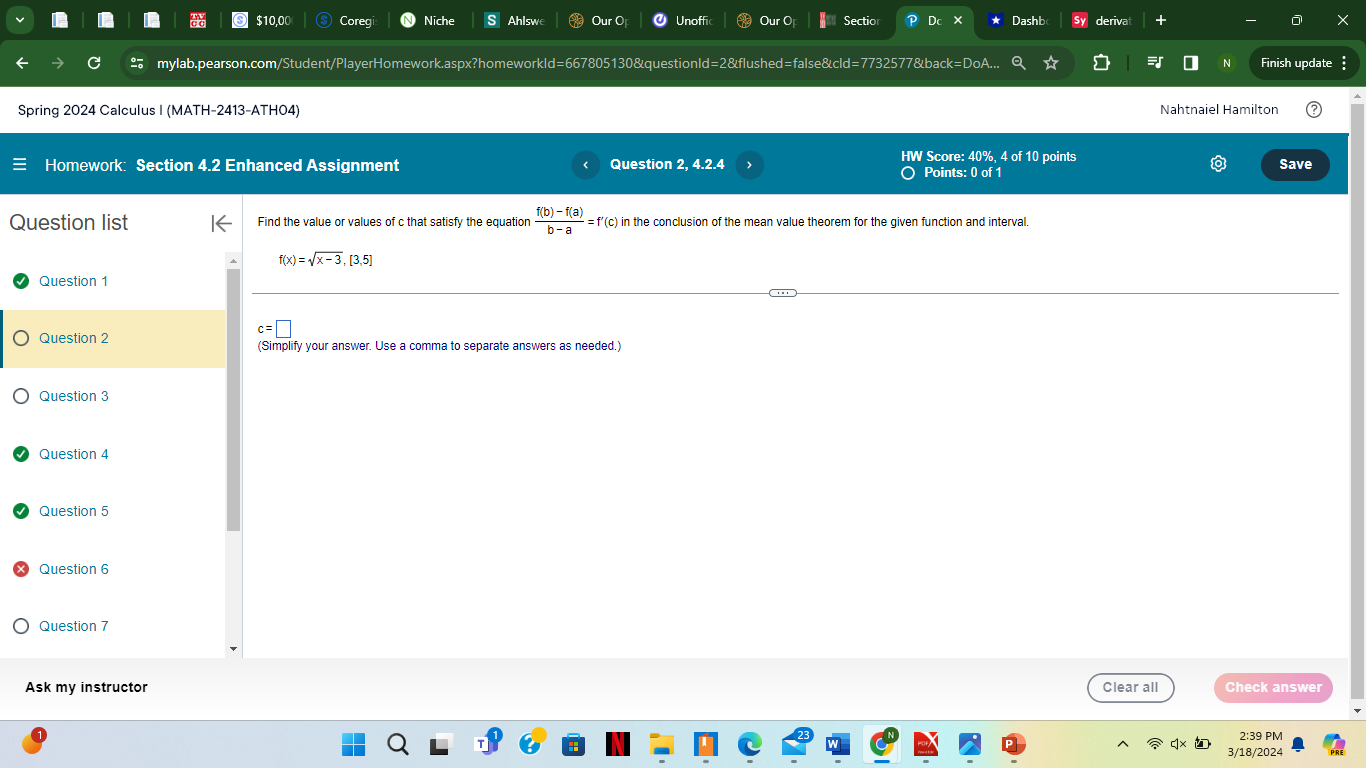Open PowerPoint from the taskbar
The image size is (1366, 768).
pos(1013,744)
